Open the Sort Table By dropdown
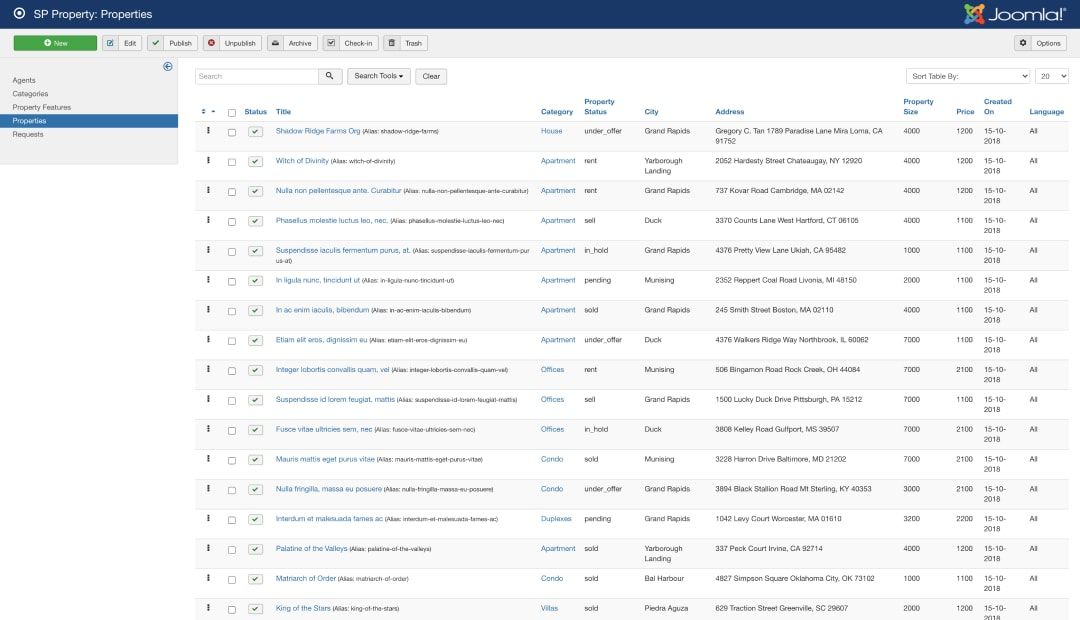 click(x=968, y=76)
